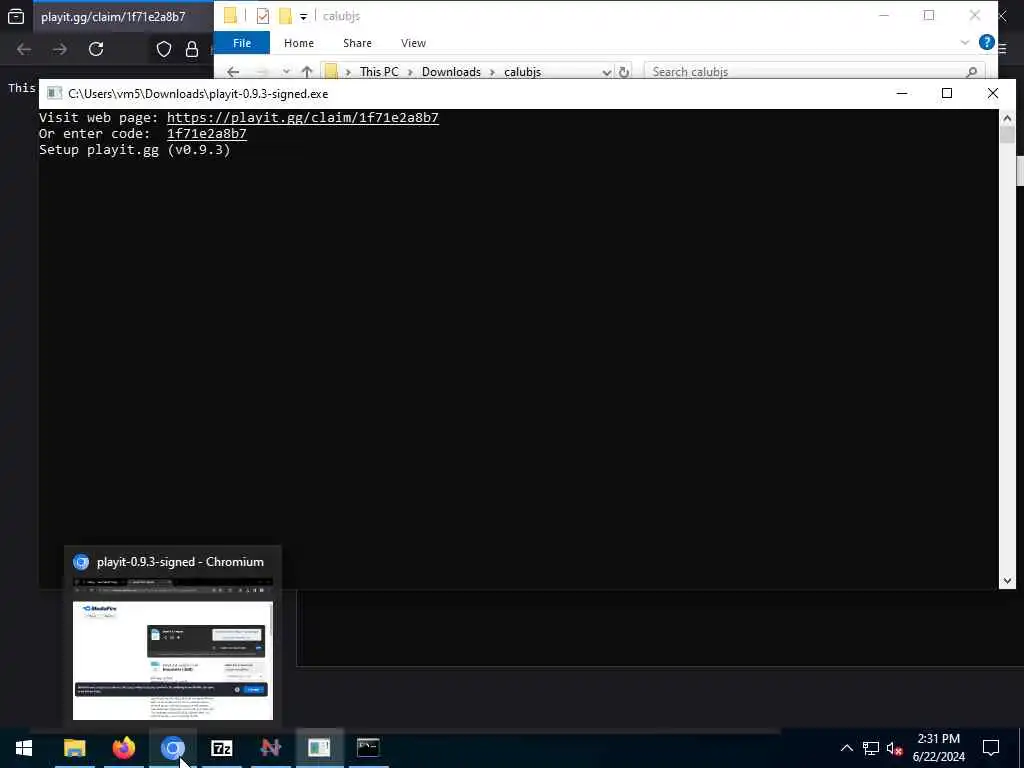Select Downloads in the breadcrumb path
Screen dimensions: 1024x768
click(451, 72)
